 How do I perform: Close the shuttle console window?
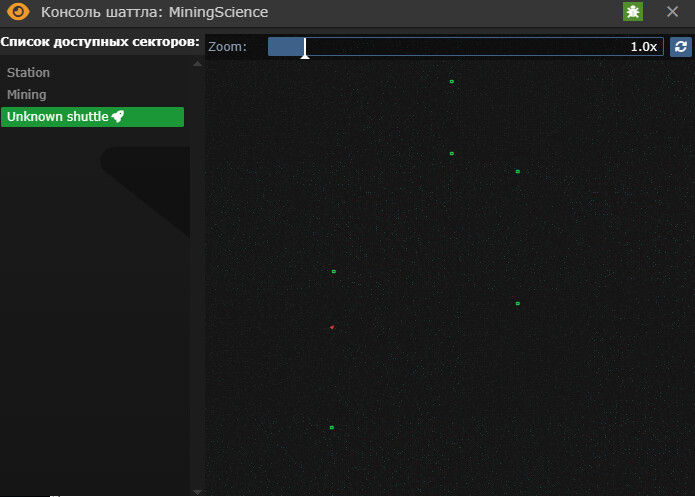(672, 13)
